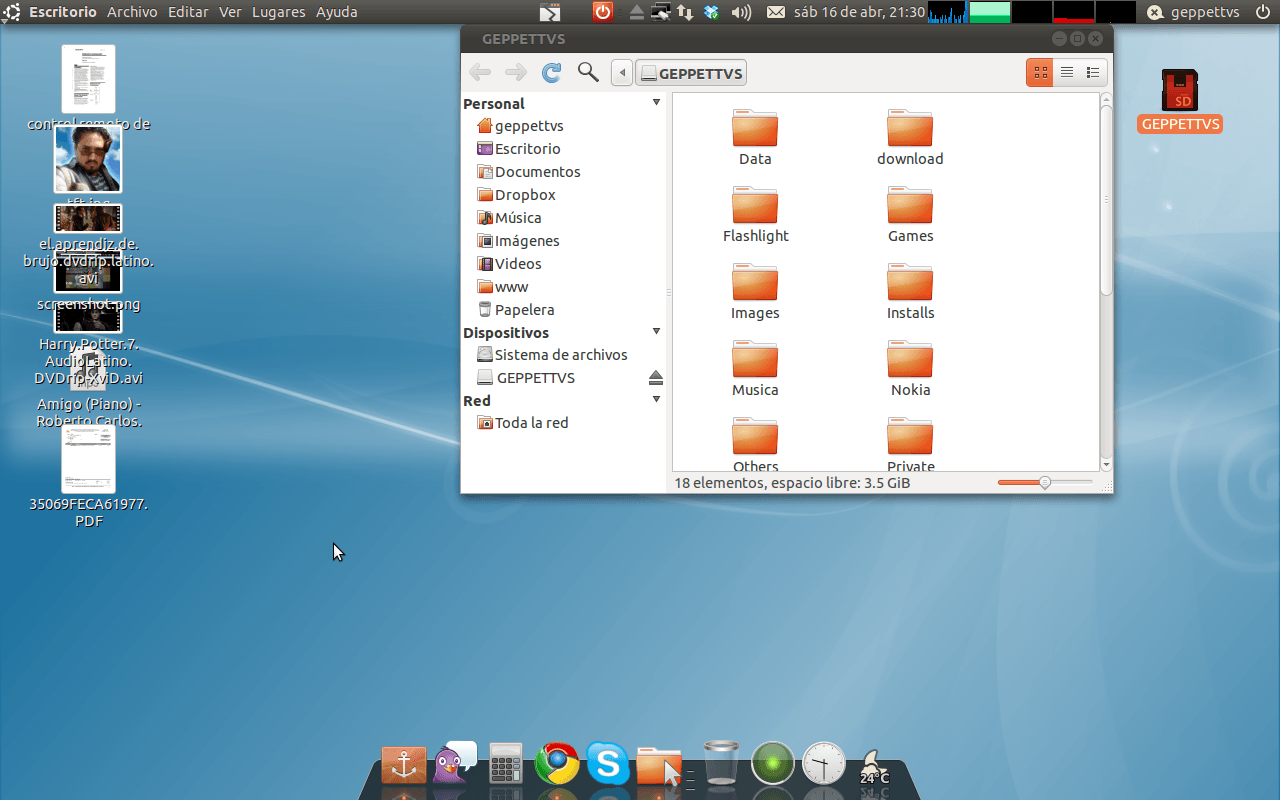The image size is (1280, 800).
Task: Collapse the Personal sidebar section
Action: [656, 103]
